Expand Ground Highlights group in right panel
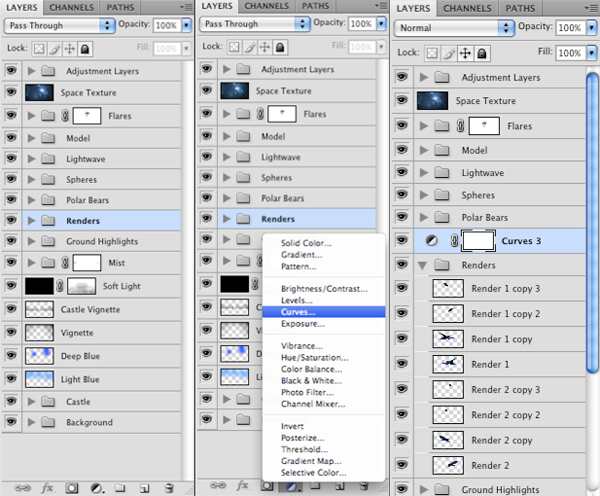600x496 pixels. click(424, 489)
